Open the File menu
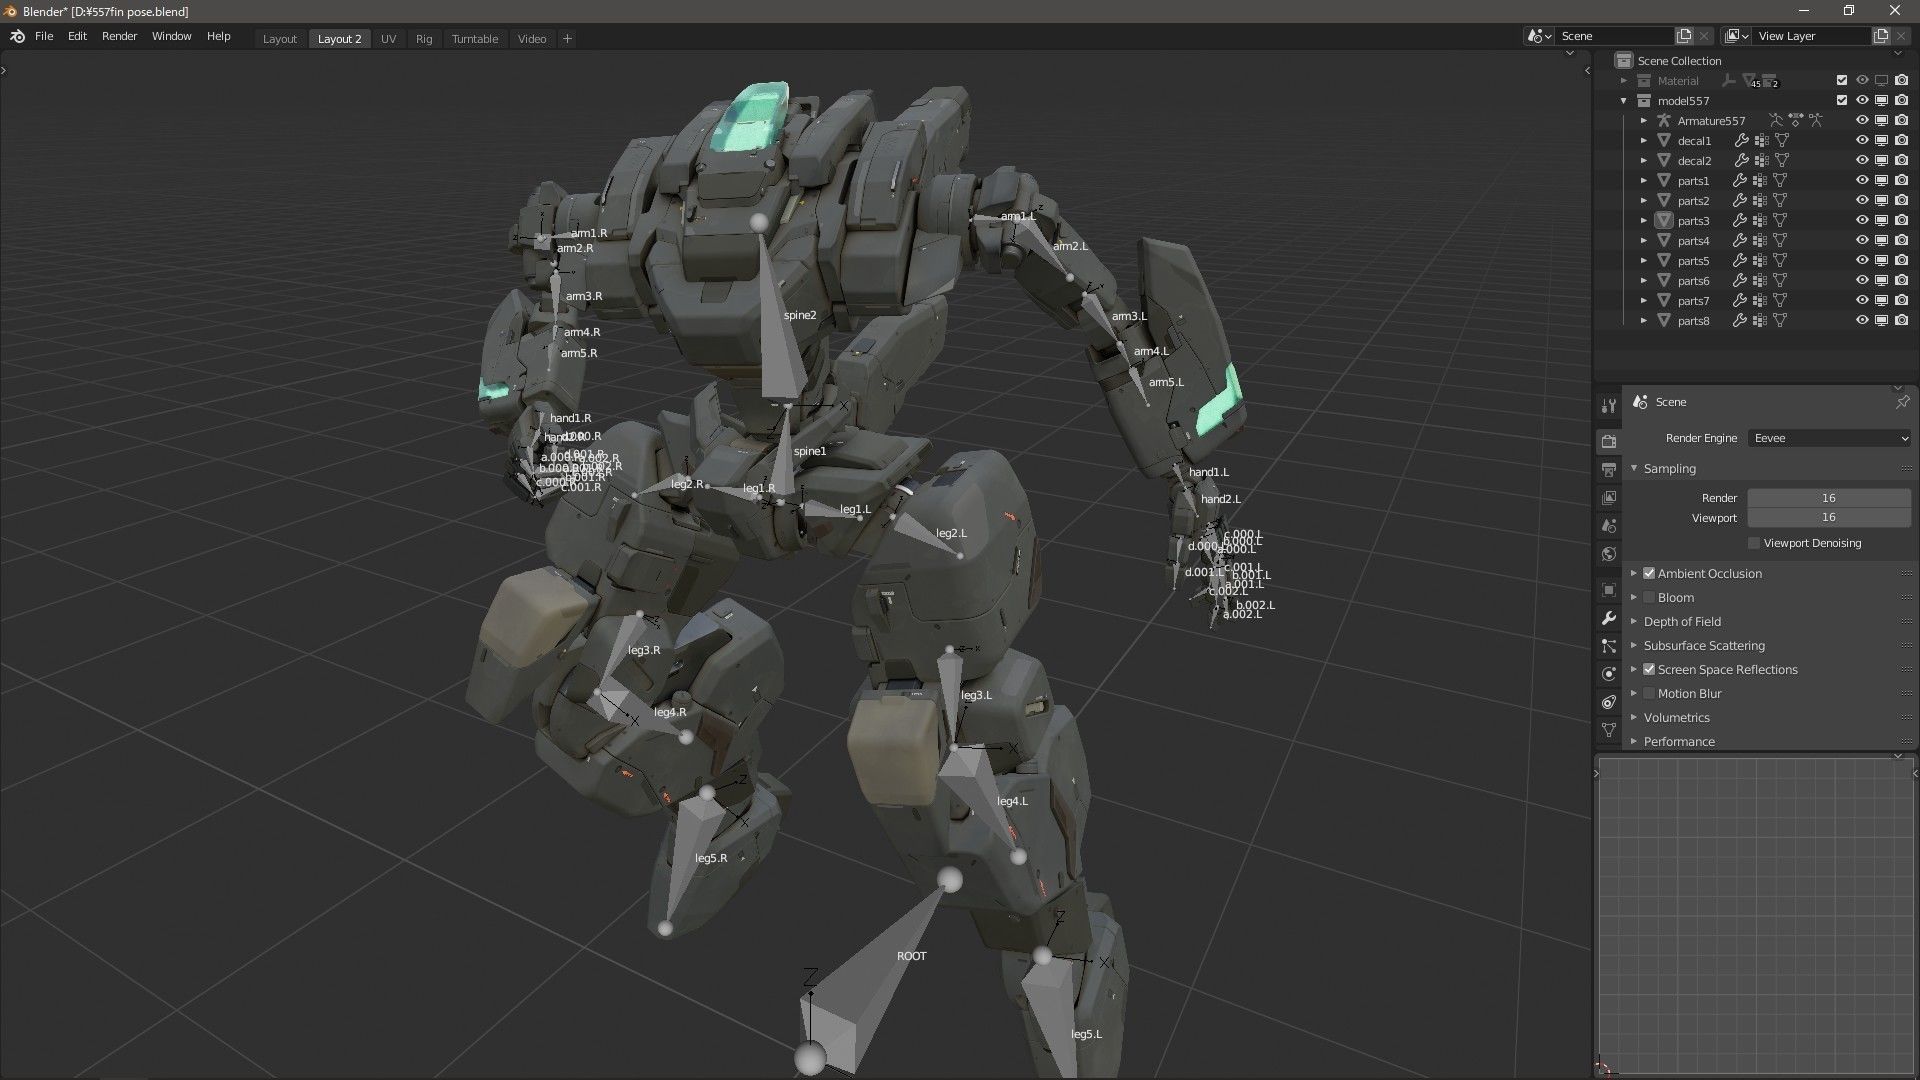1920x1080 pixels. click(44, 36)
